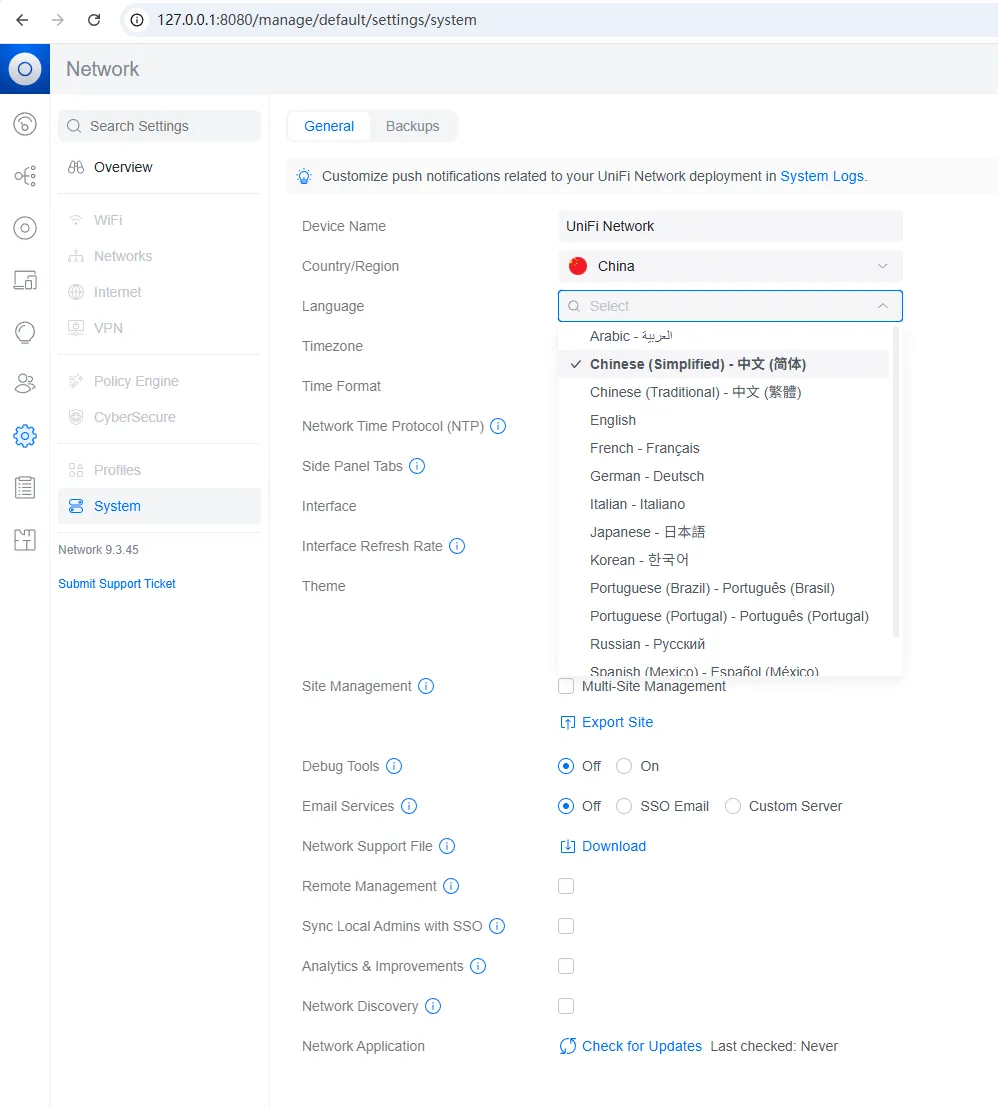Show info for Interface Refresh Rate
Viewport: 998px width, 1108px height.
[457, 546]
